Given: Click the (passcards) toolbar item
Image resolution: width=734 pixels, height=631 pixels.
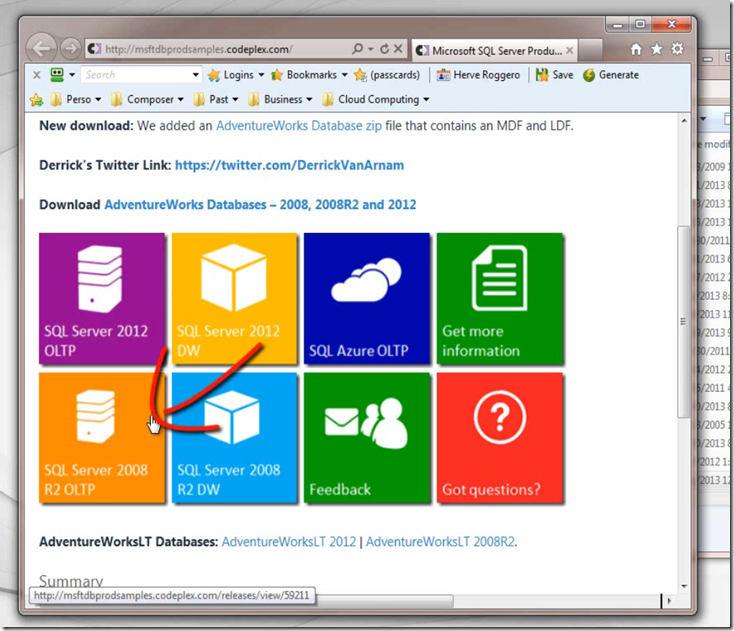Looking at the screenshot, I should pos(387,75).
